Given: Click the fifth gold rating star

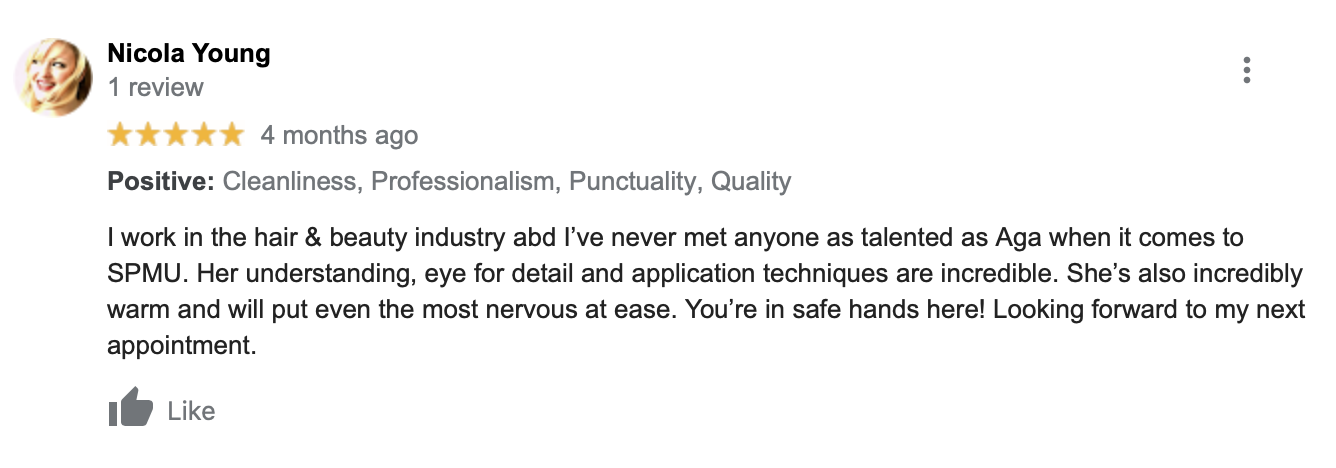Looking at the screenshot, I should tap(231, 134).
